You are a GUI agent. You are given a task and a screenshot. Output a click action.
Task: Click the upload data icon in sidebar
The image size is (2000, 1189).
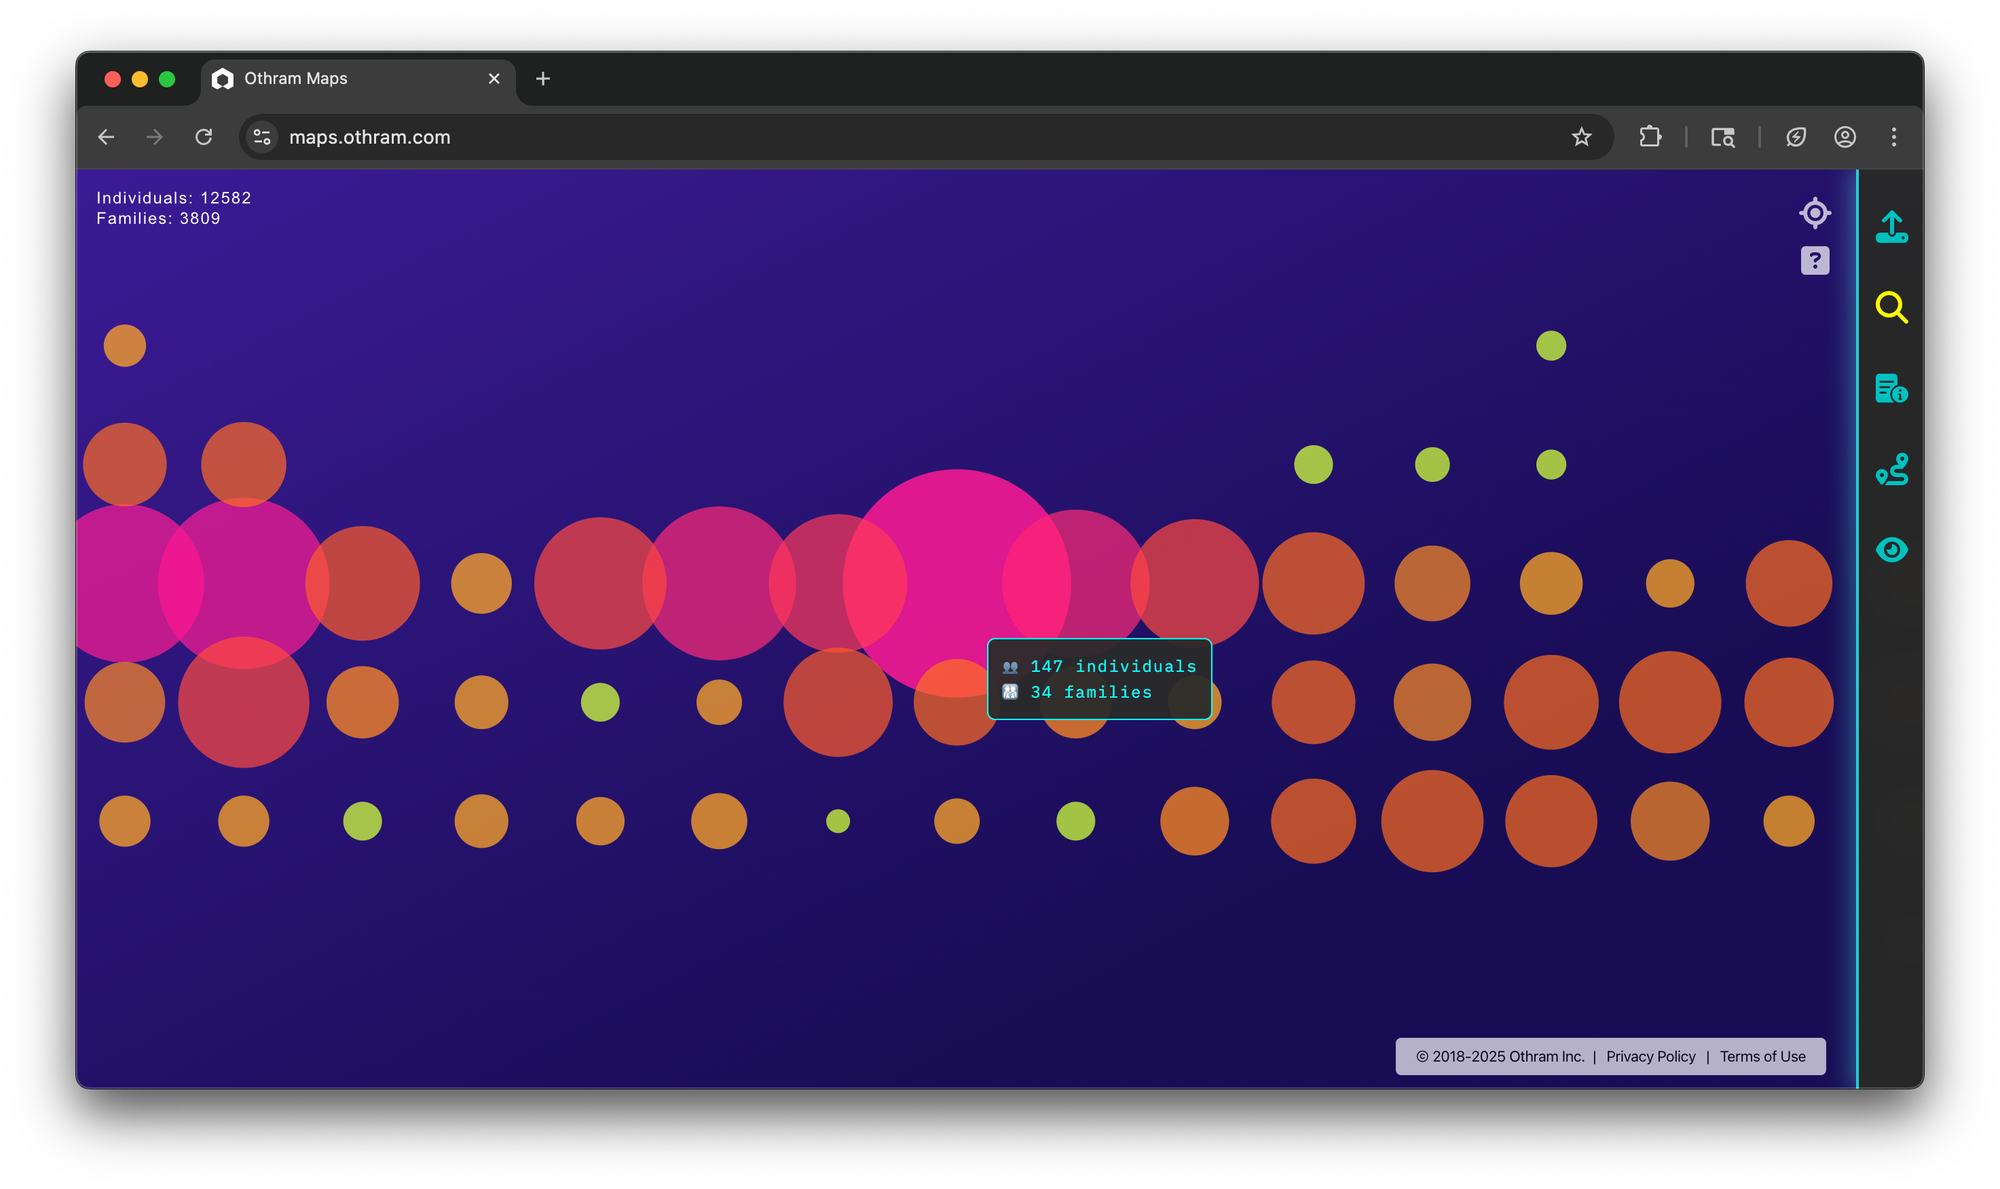1891,227
